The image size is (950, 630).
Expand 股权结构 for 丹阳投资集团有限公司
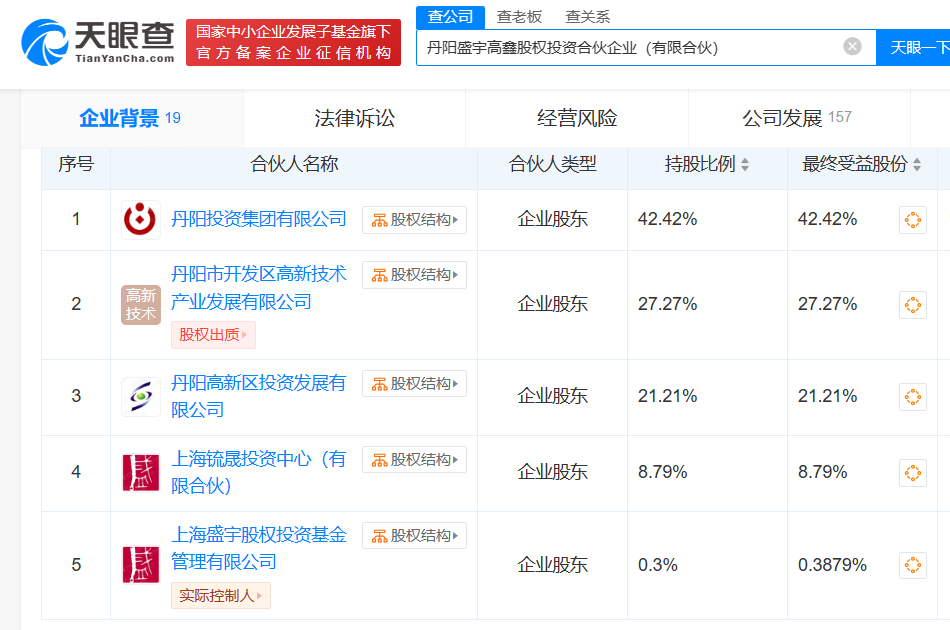(x=414, y=219)
